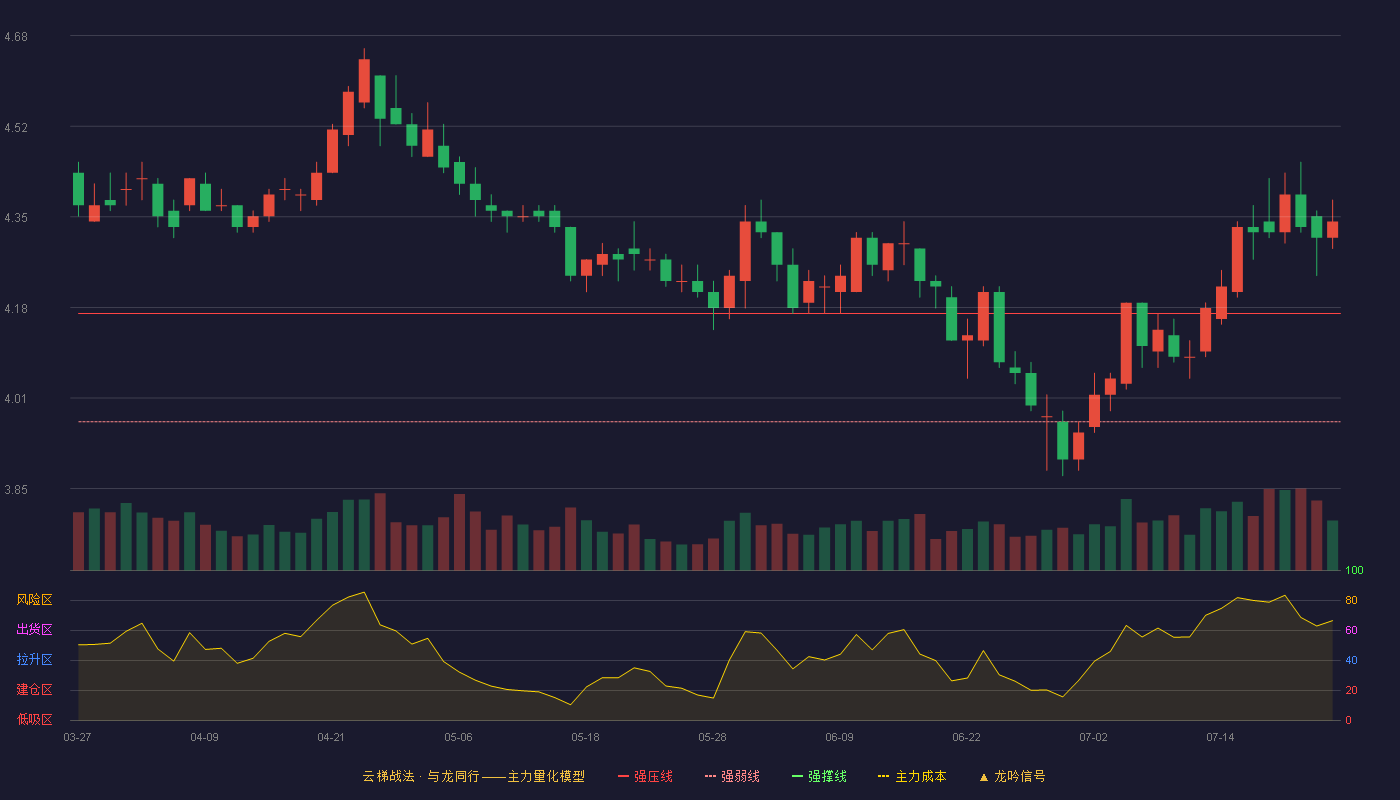Select the 出货区 zone label
The image size is (1400, 800).
[x=34, y=630]
